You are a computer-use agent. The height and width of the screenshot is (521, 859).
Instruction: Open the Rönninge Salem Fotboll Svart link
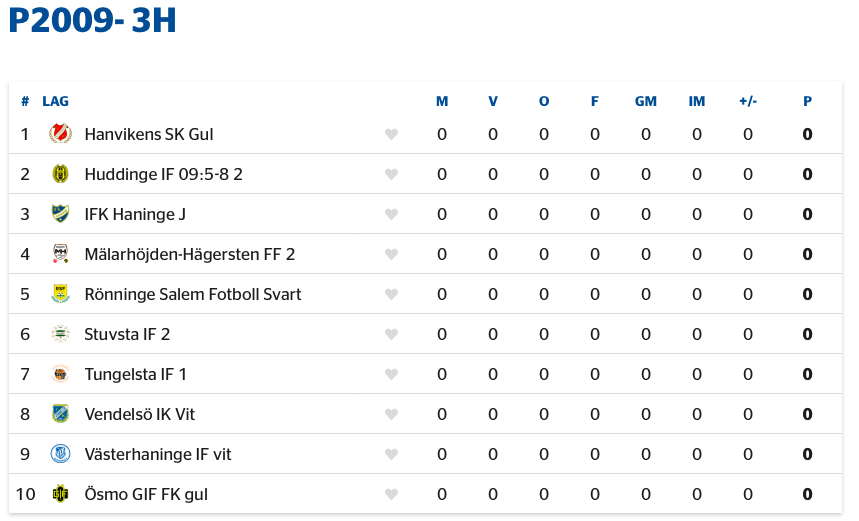tap(193, 294)
